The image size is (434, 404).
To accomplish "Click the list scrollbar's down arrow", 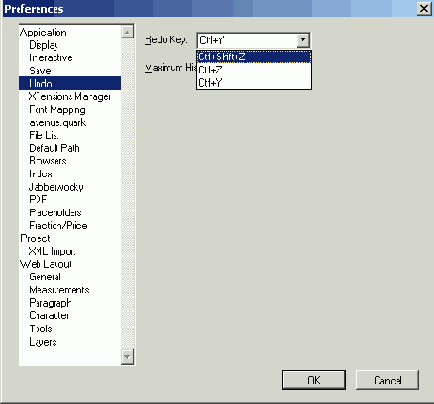I will [x=127, y=357].
